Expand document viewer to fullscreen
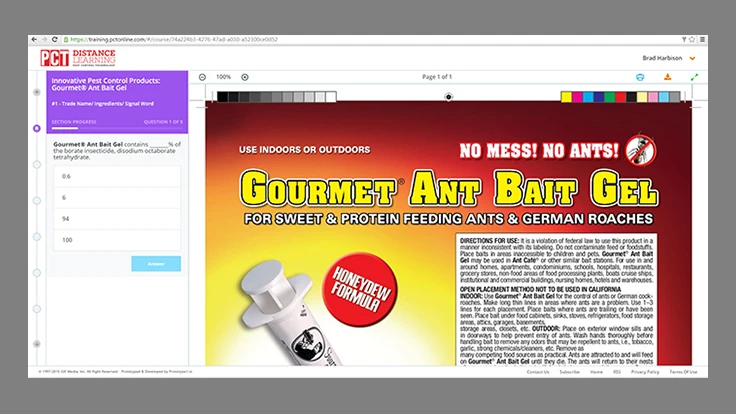This screenshot has height=414, width=736. 694,77
